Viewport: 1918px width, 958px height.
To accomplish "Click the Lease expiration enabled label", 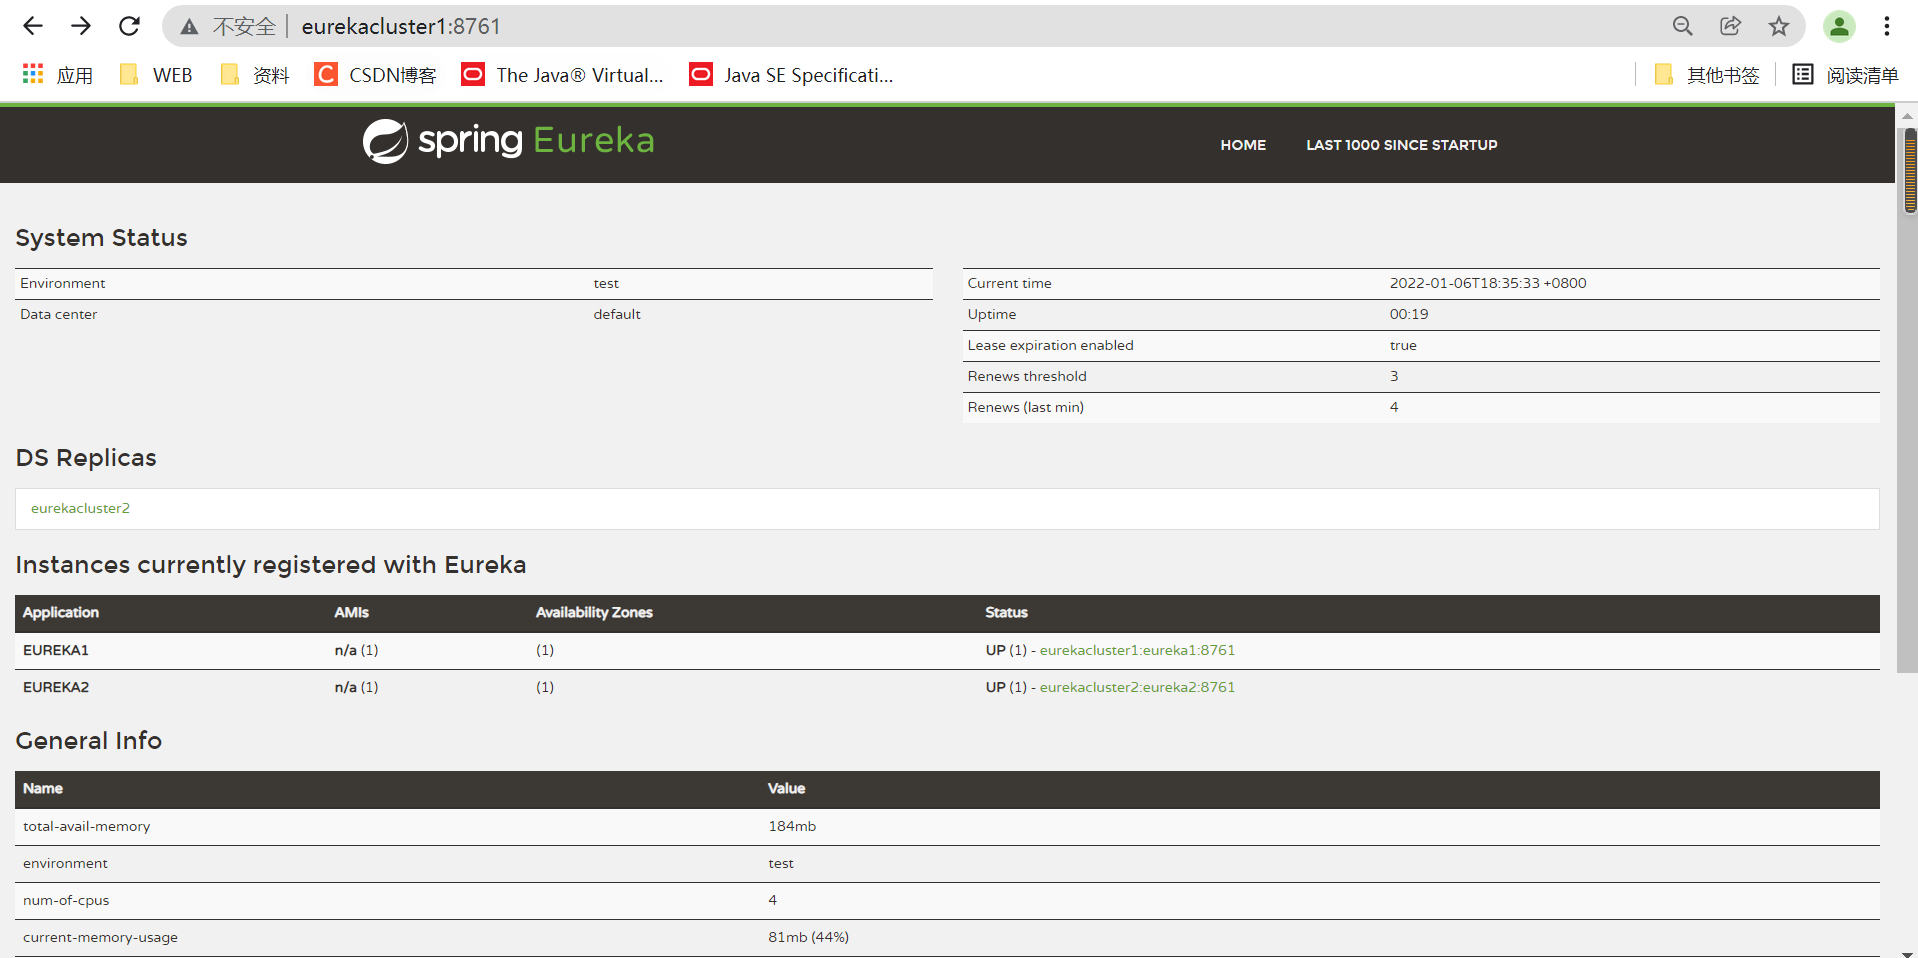I will click(1050, 345).
